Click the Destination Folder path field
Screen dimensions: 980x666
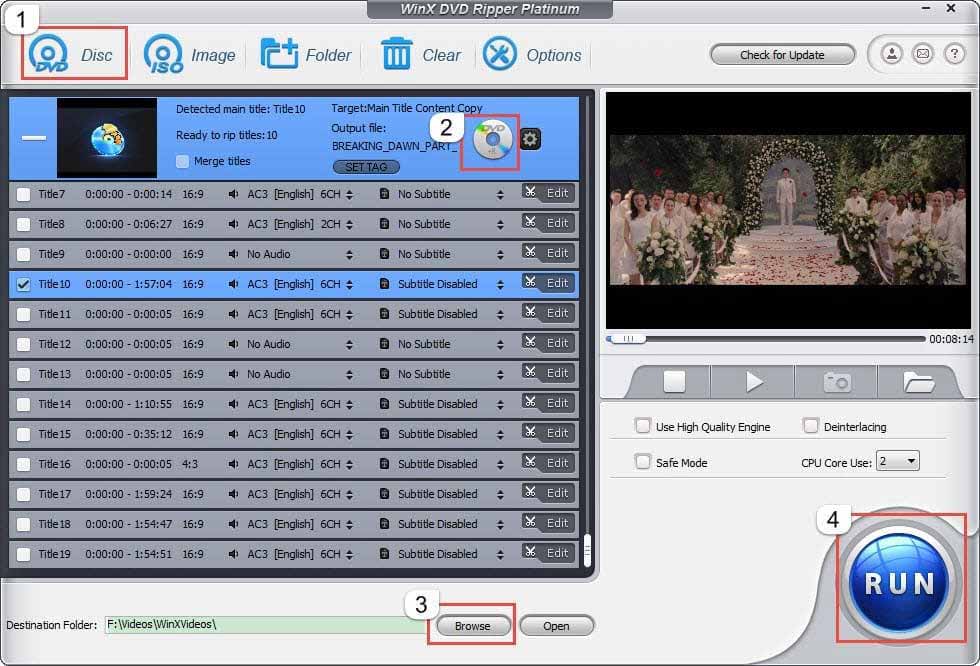(266, 625)
